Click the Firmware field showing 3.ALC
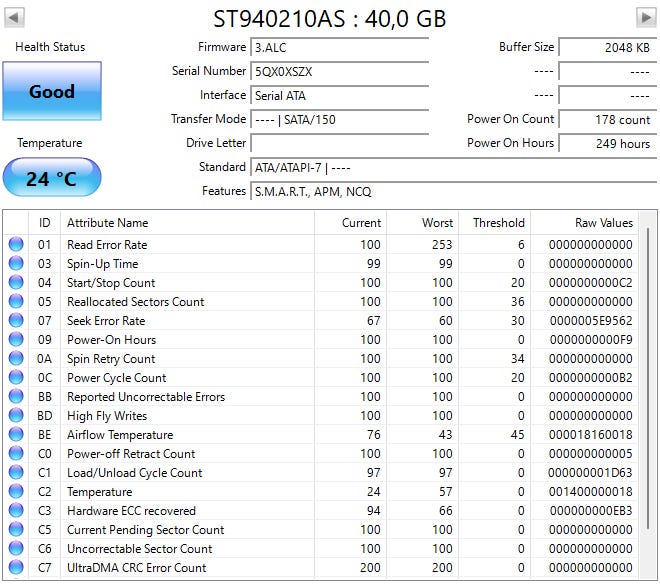 coord(340,47)
